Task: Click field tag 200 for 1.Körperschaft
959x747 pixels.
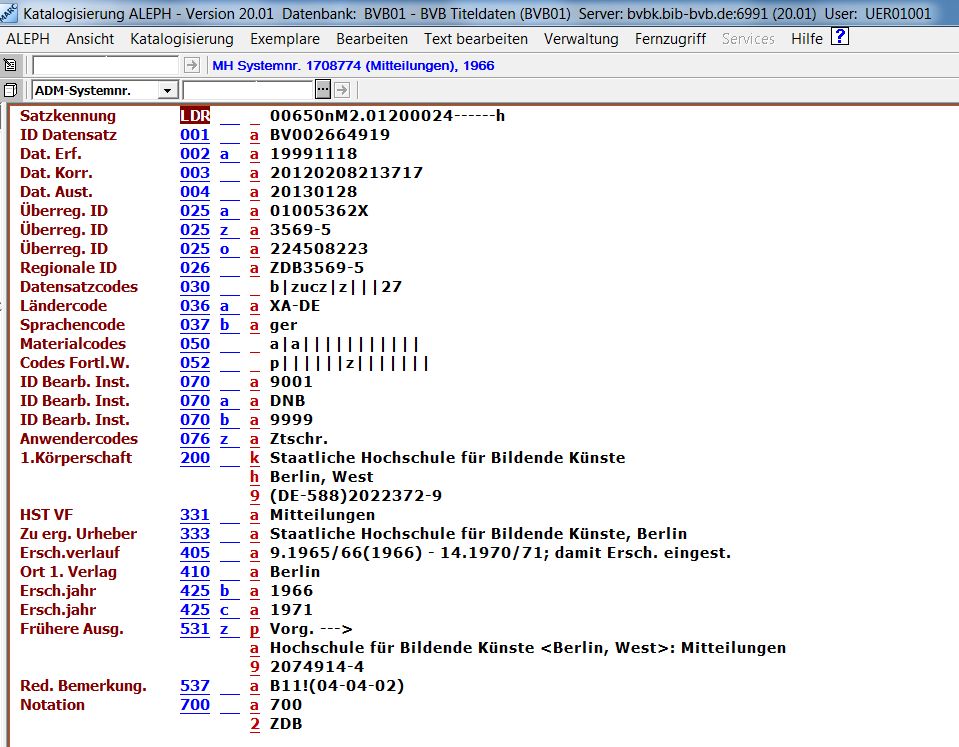Action: [x=195, y=458]
